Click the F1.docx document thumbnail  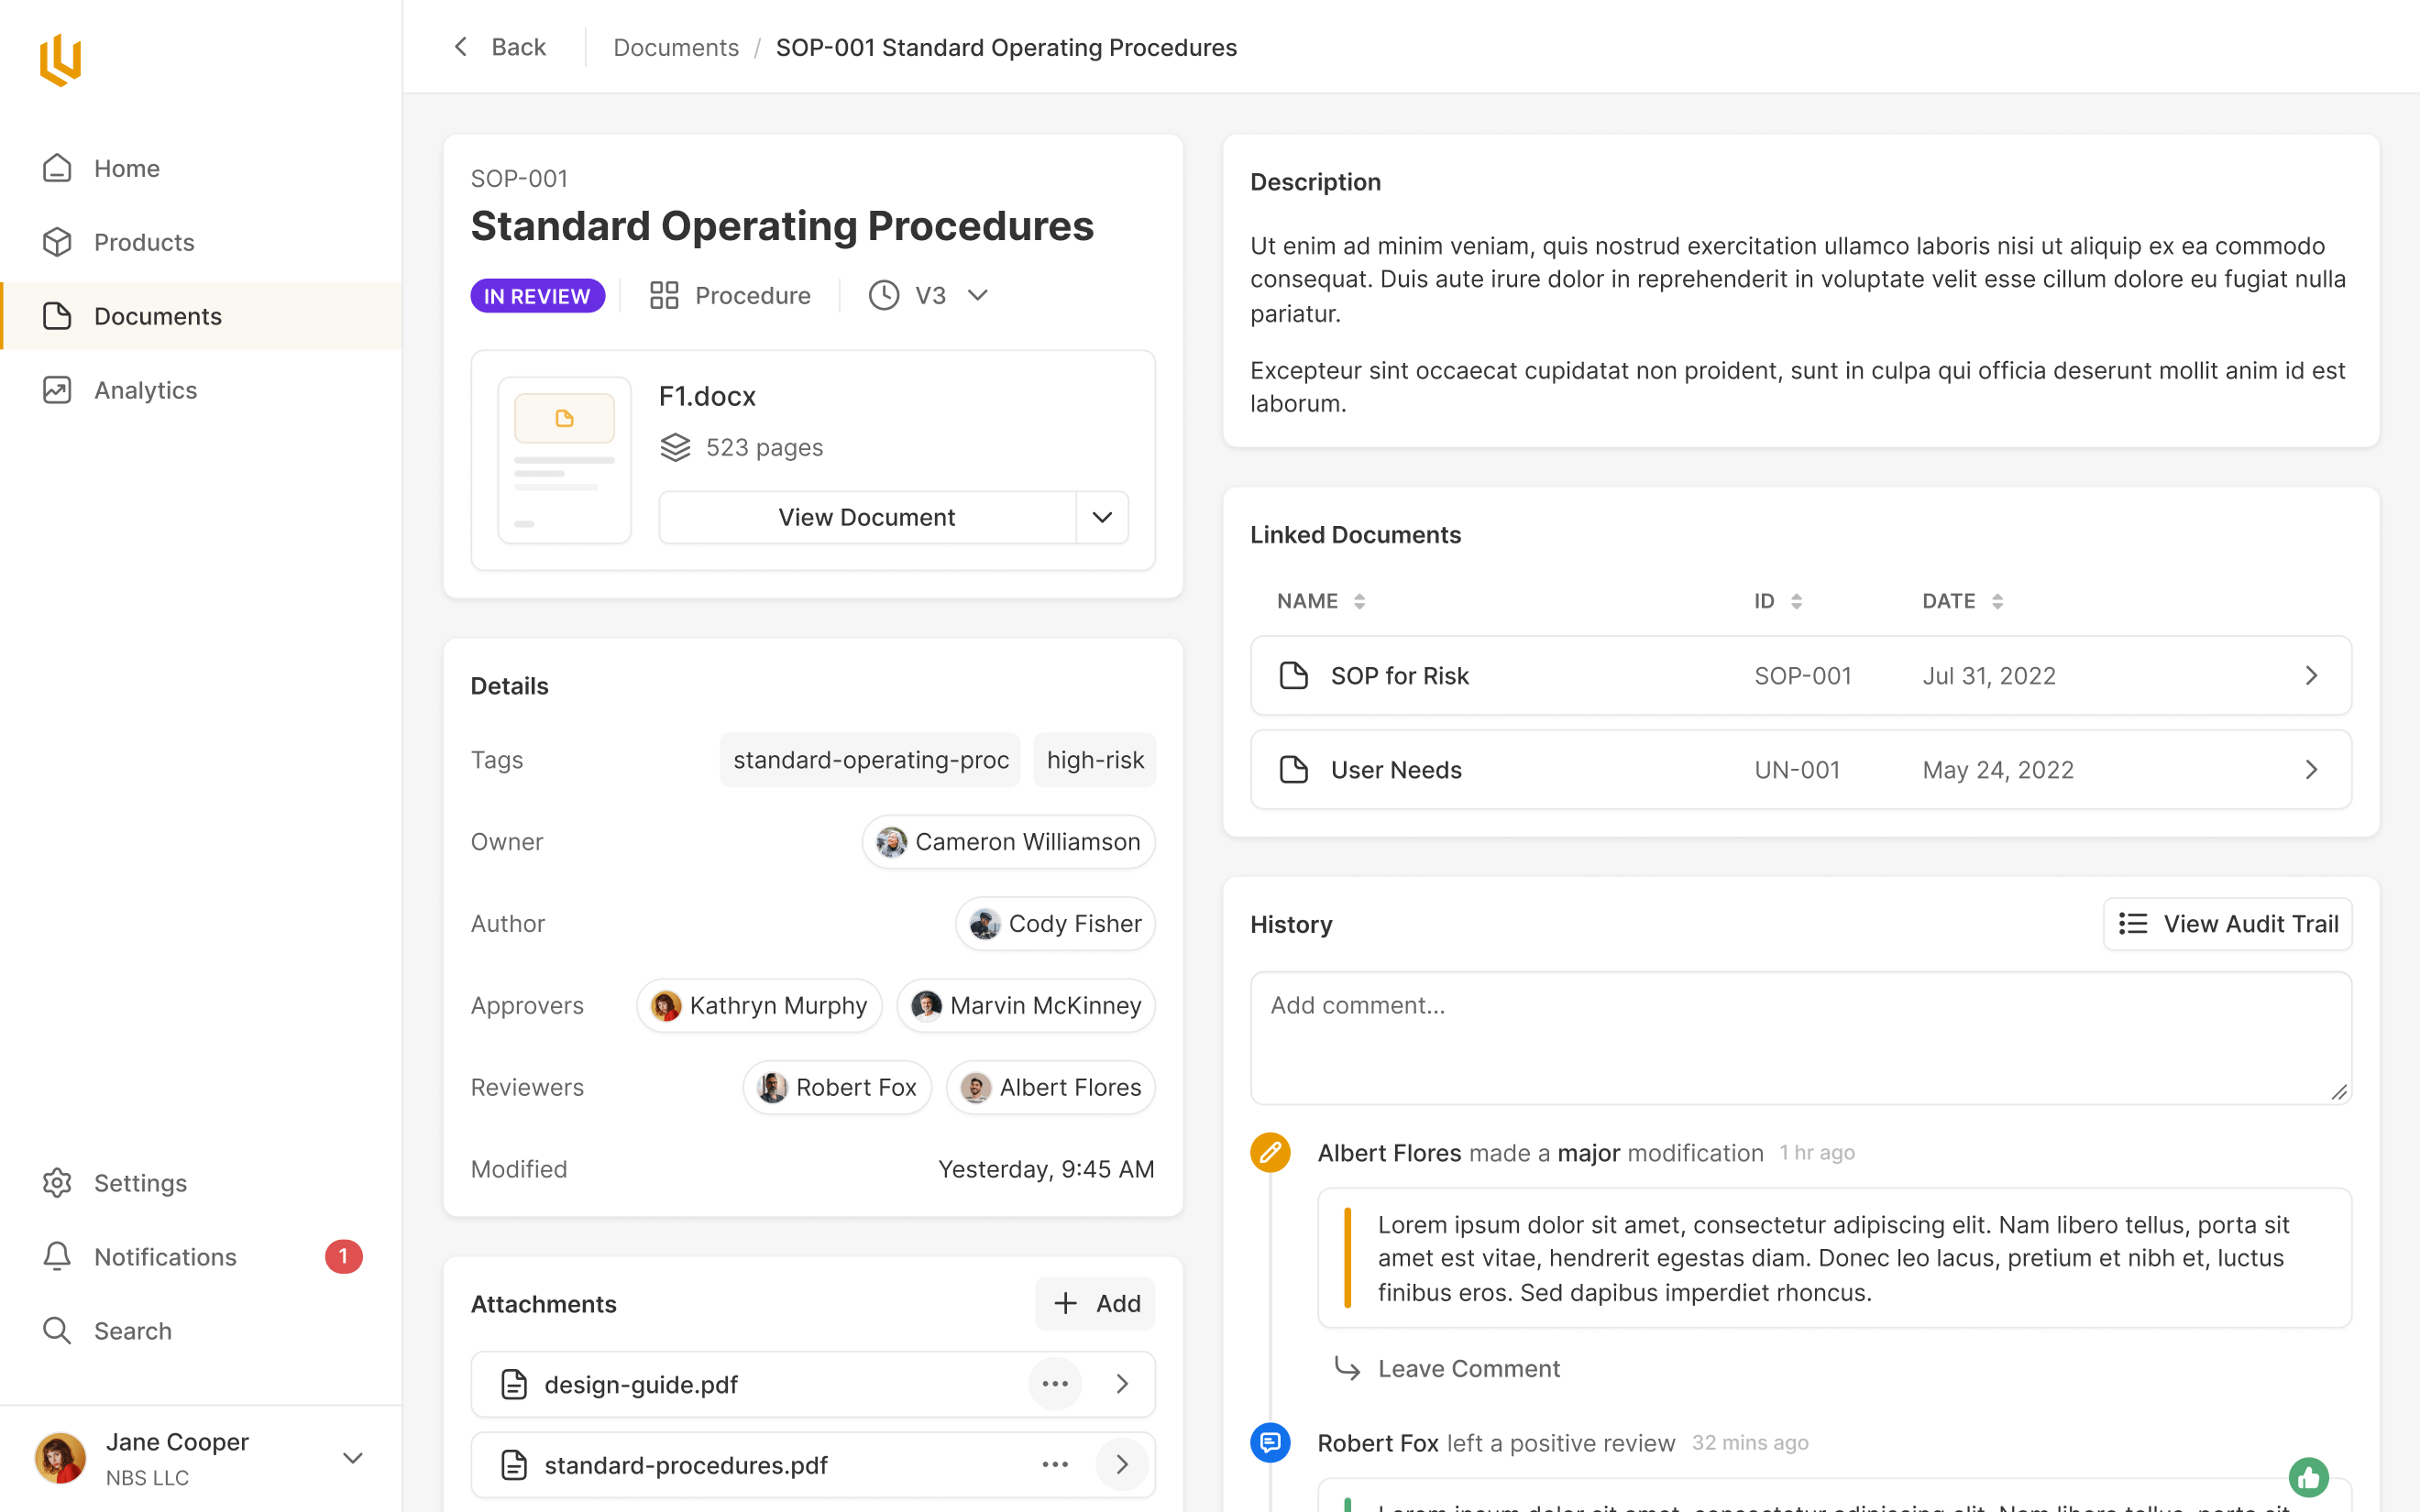tap(564, 460)
